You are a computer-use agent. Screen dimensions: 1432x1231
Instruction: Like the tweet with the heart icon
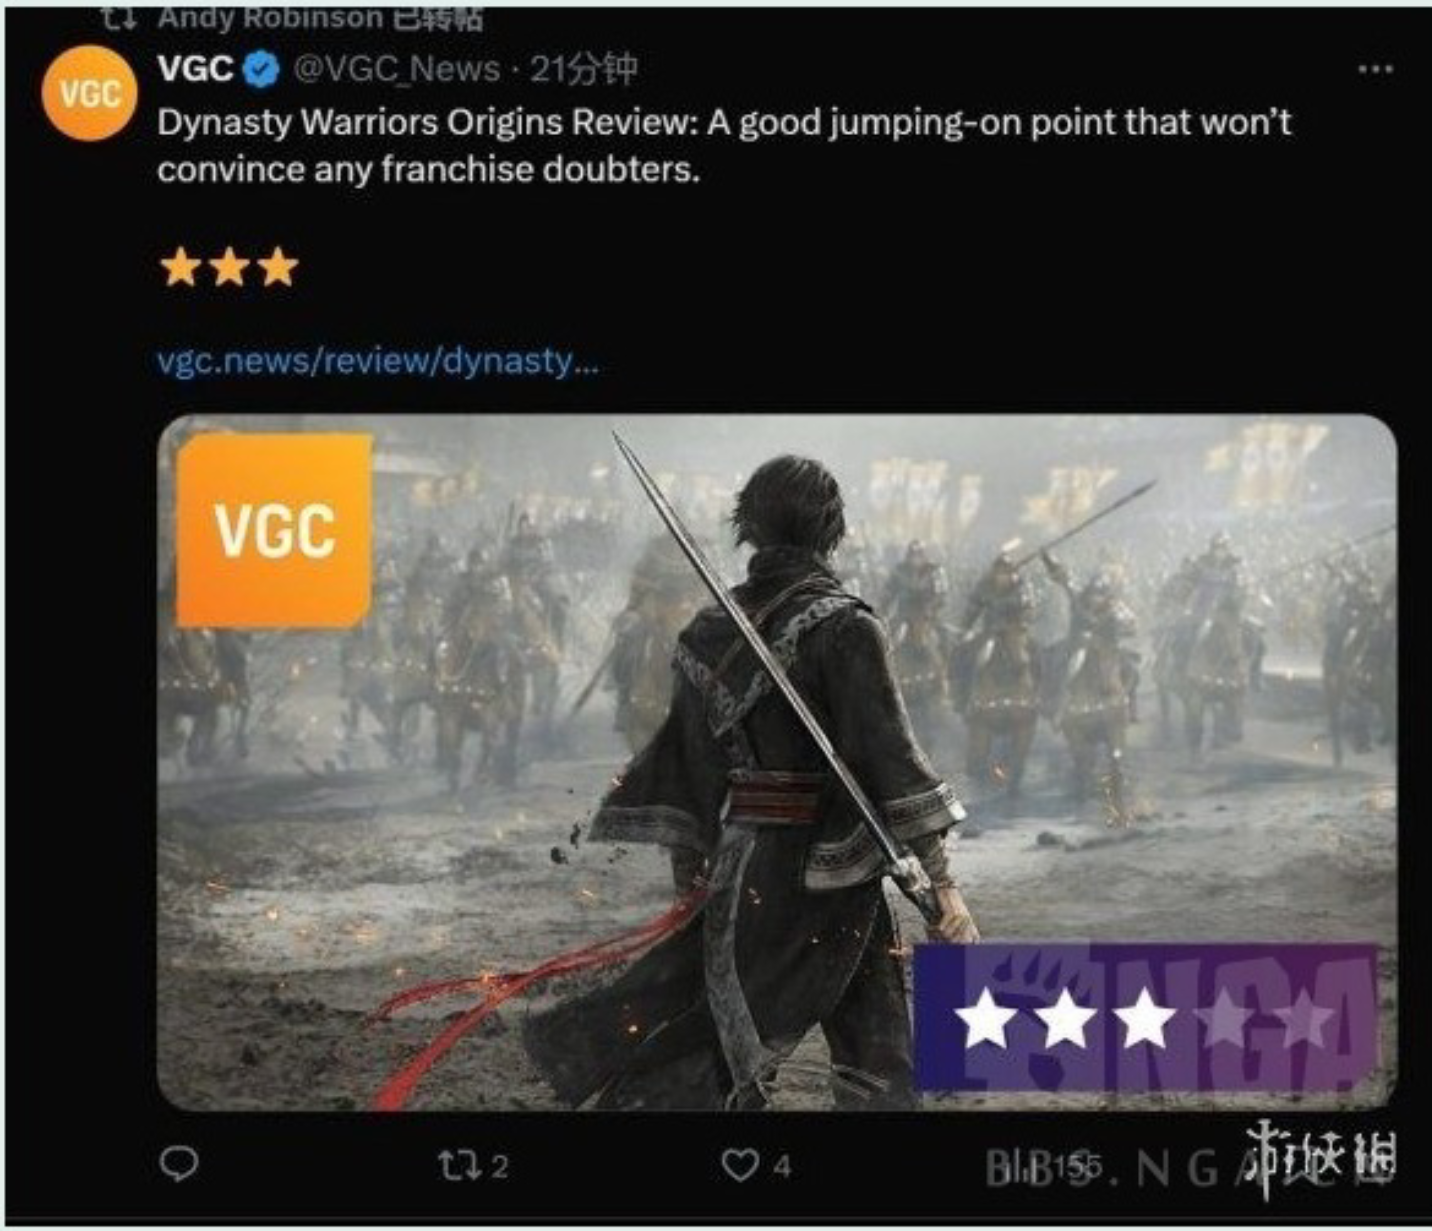point(740,1165)
